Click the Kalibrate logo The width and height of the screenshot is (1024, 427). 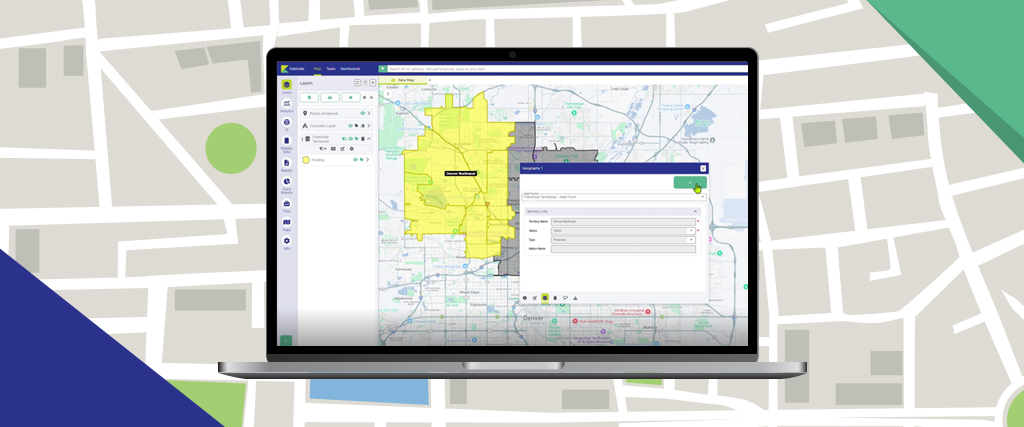tap(292, 69)
